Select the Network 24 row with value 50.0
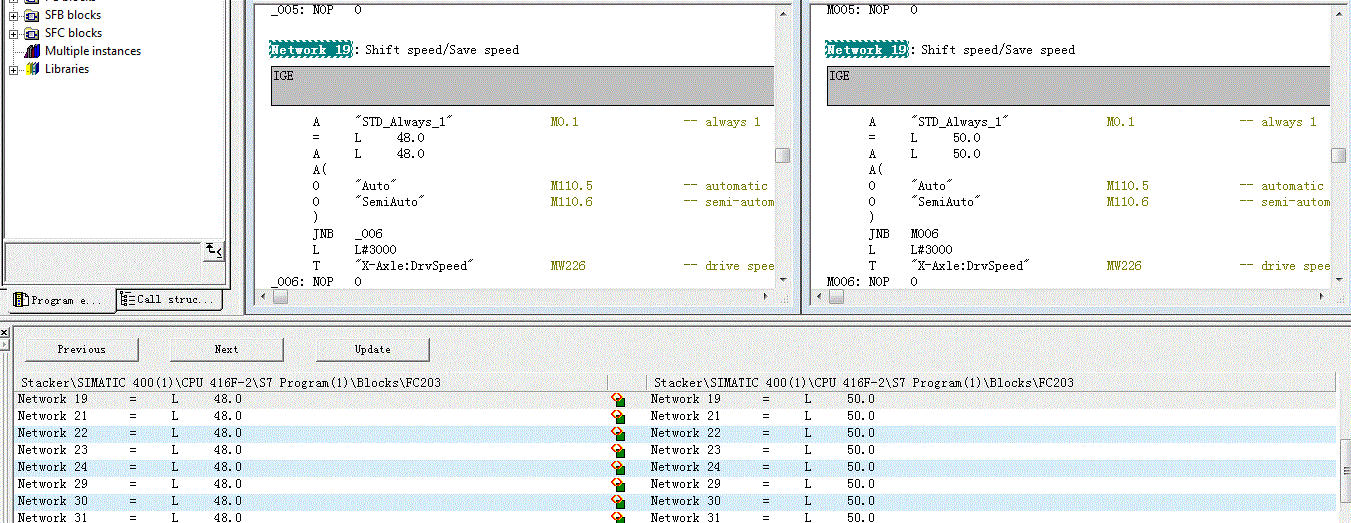This screenshot has width=1351, height=523. click(x=991, y=468)
